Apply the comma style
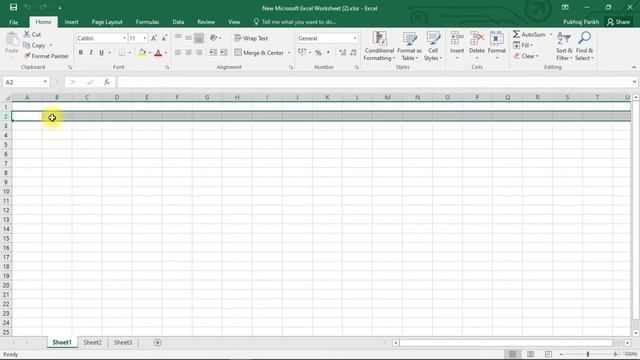This screenshot has width=640, height=360. (328, 53)
